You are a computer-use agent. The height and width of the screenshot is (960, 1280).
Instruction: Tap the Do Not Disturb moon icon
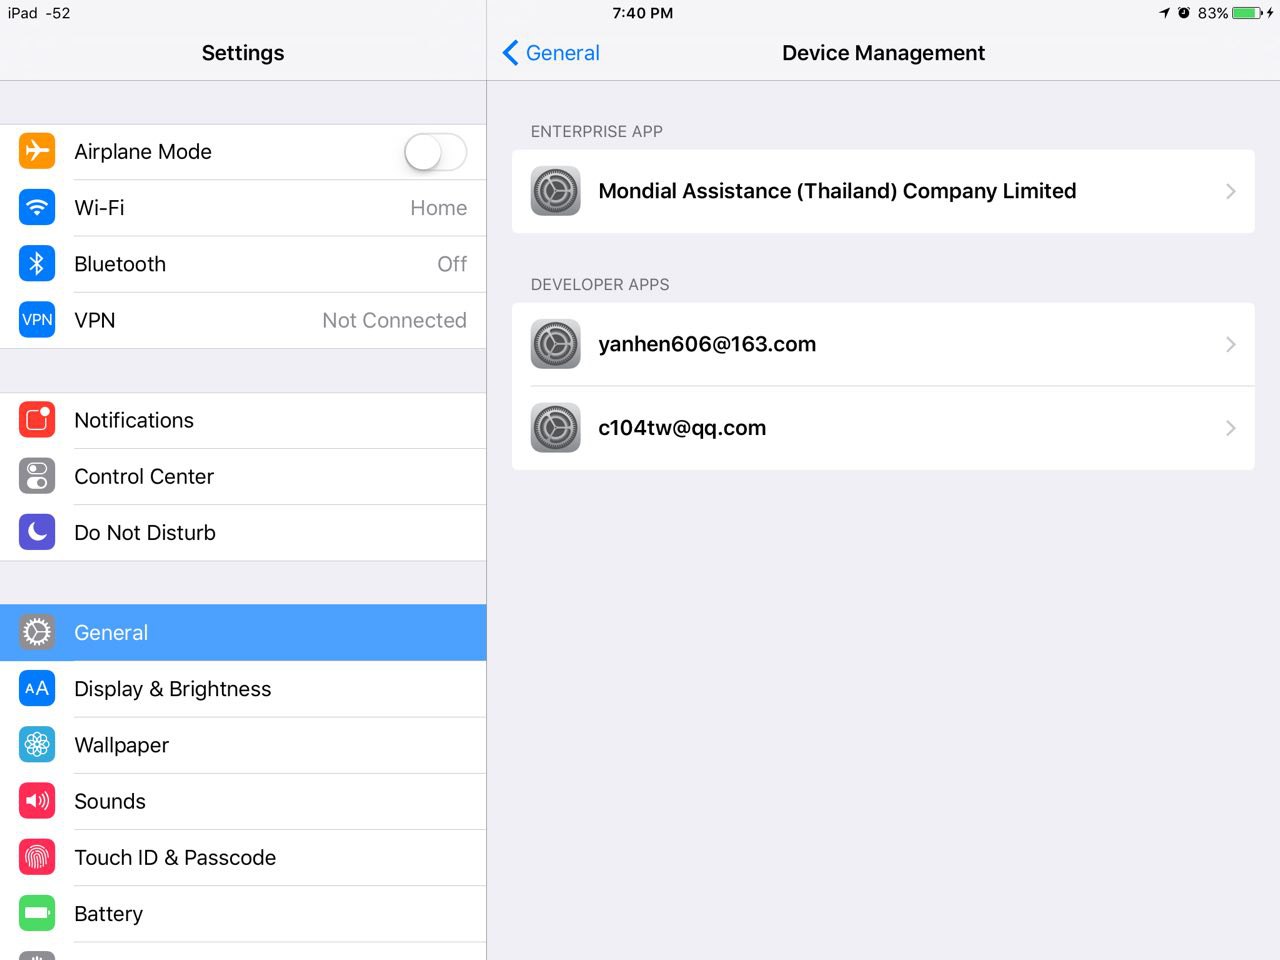pyautogui.click(x=37, y=532)
